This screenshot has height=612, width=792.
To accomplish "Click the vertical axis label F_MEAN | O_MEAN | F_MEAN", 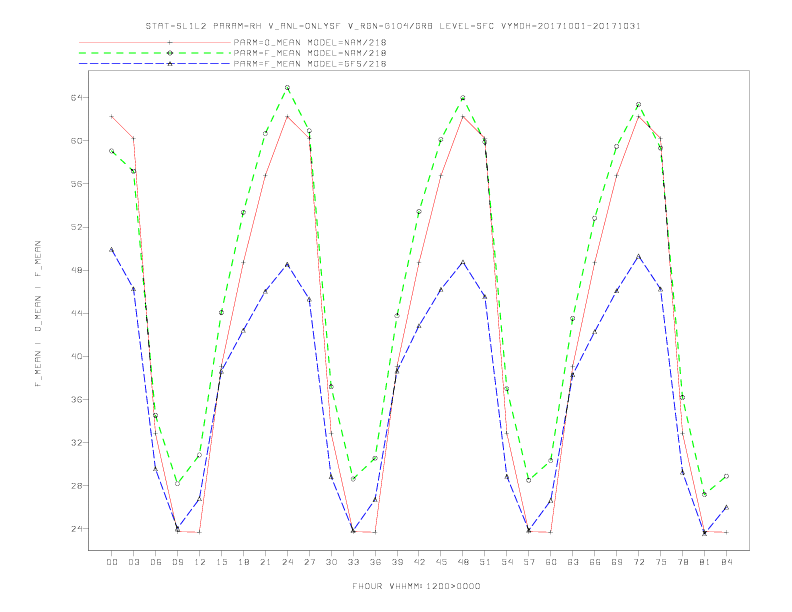I will (38, 314).
